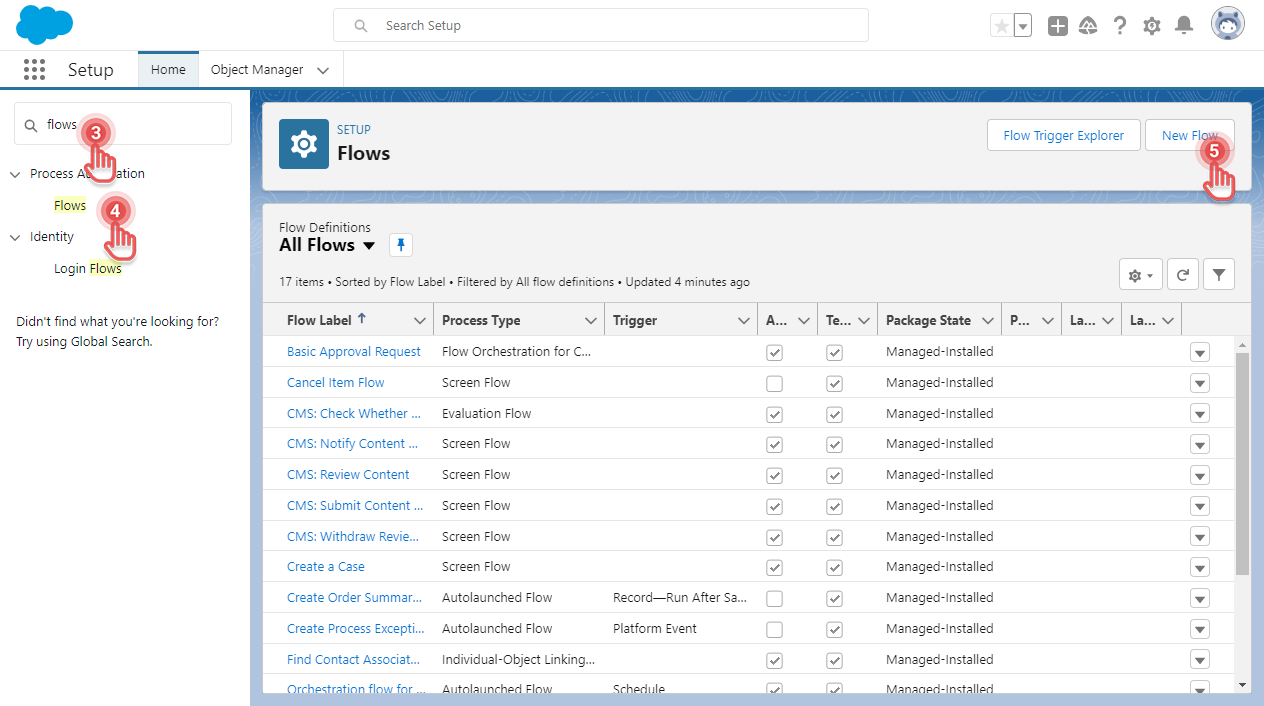The image size is (1264, 706).
Task: Open the Salesforce App Launcher grid
Action: (34, 69)
